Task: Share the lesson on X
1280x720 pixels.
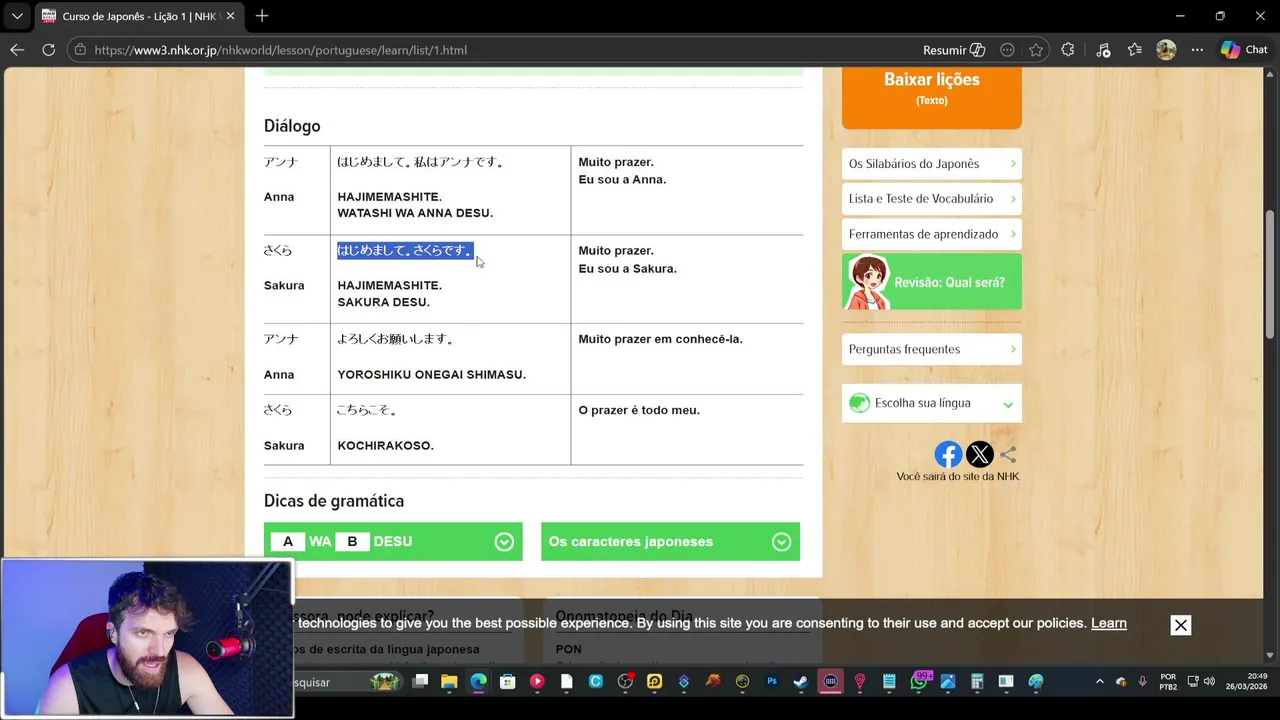Action: click(980, 455)
